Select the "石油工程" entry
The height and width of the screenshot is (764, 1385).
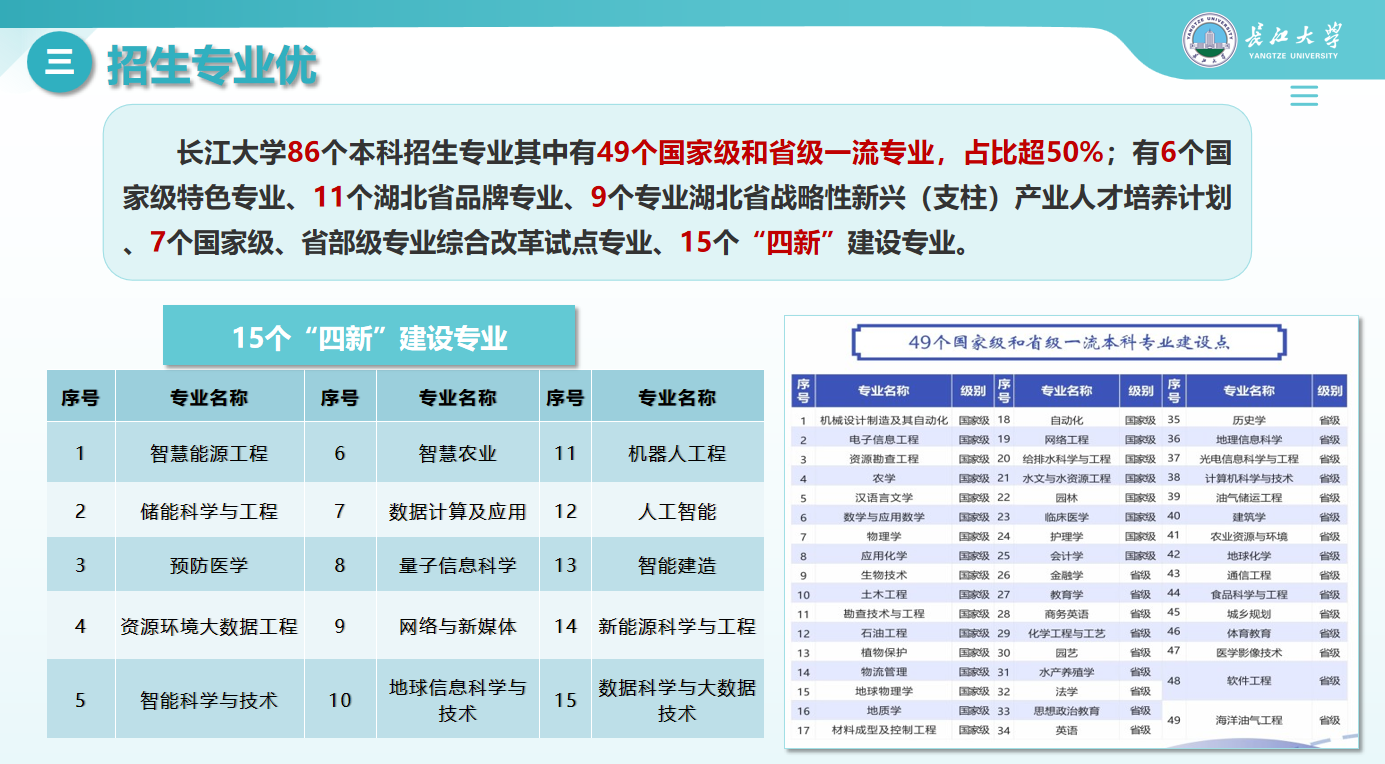884,633
